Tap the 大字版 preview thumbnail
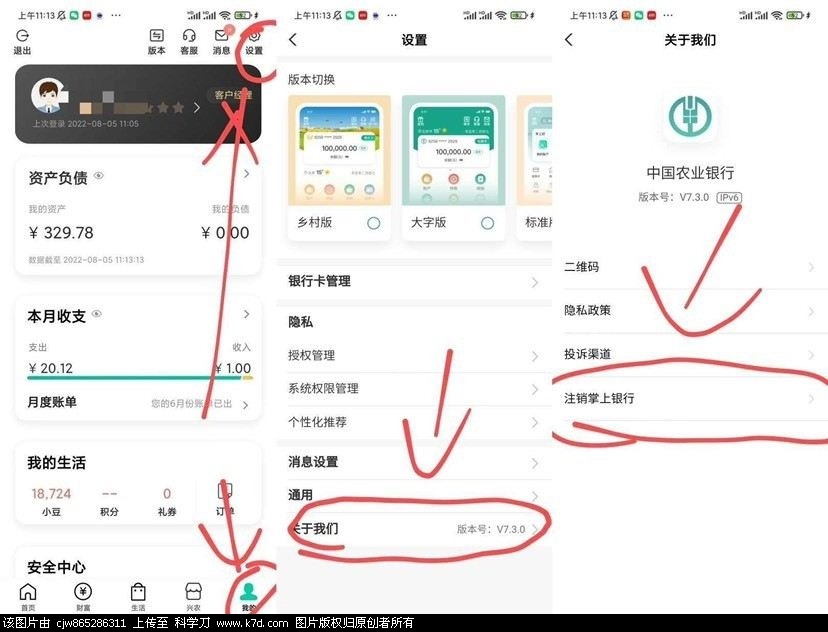The width and height of the screenshot is (828, 632). pos(454,150)
